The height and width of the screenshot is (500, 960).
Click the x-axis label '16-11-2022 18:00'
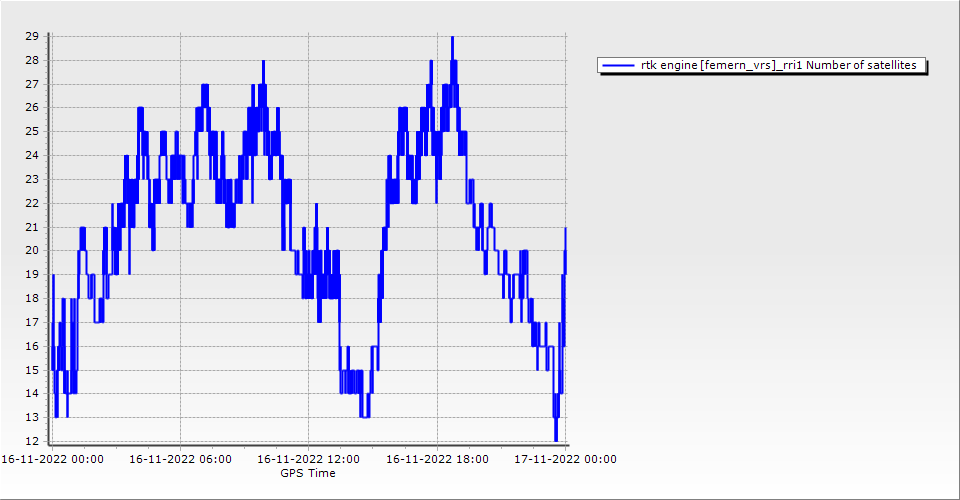[x=437, y=460]
